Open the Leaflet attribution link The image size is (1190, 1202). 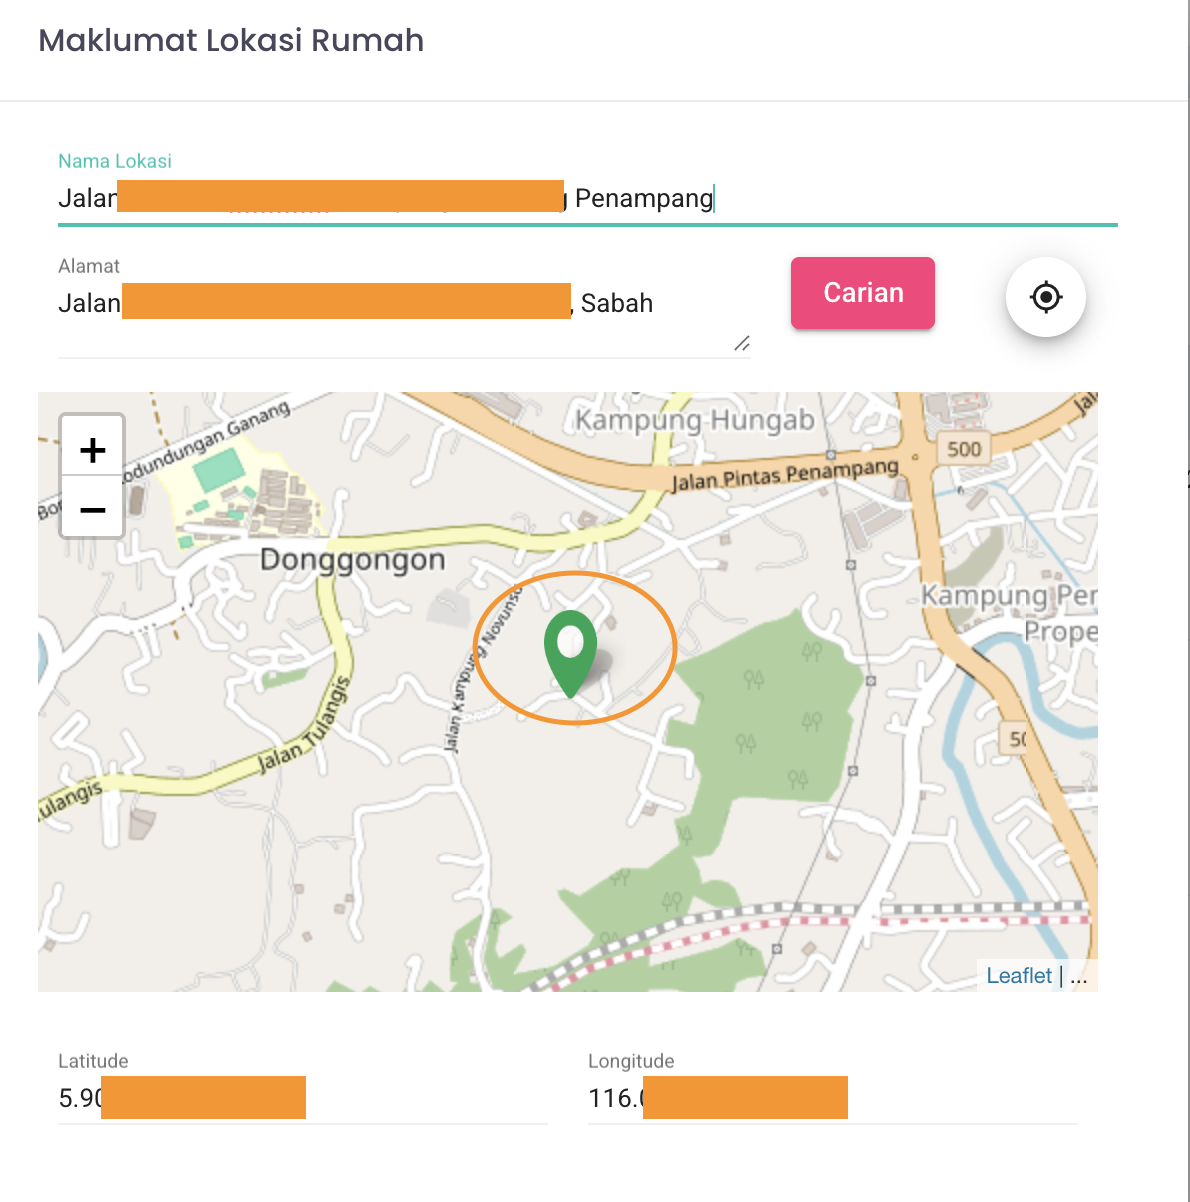pyautogui.click(x=1018, y=976)
